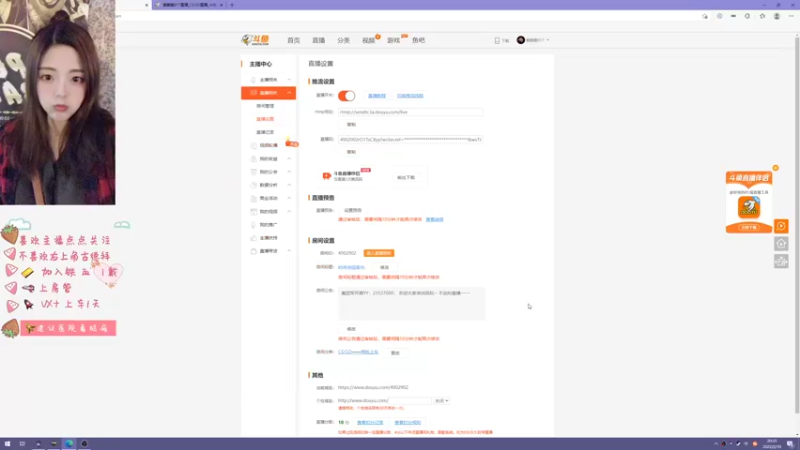
Task: Toggle the 直播开关 live switch
Action: [346, 95]
